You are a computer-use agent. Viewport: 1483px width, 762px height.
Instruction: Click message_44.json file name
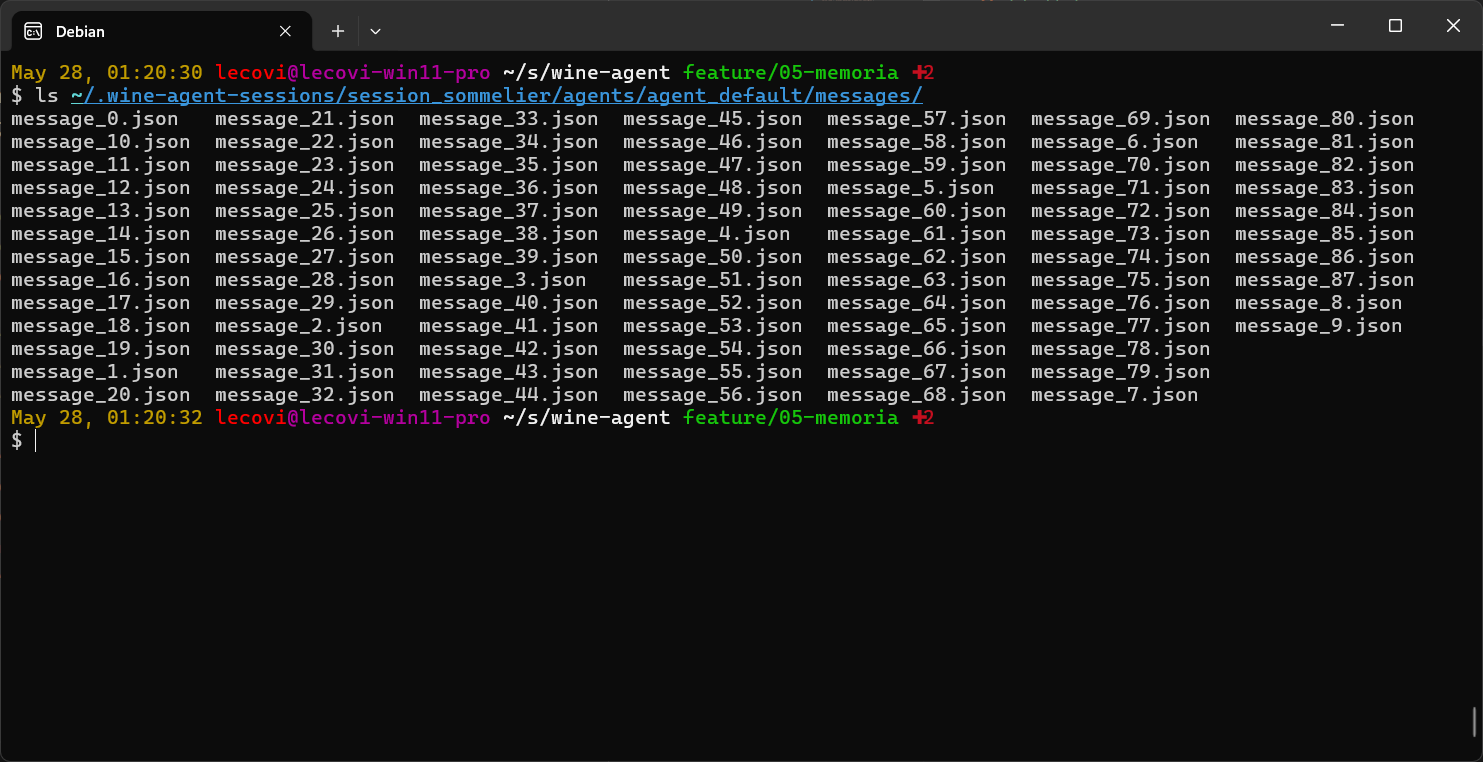click(x=508, y=395)
